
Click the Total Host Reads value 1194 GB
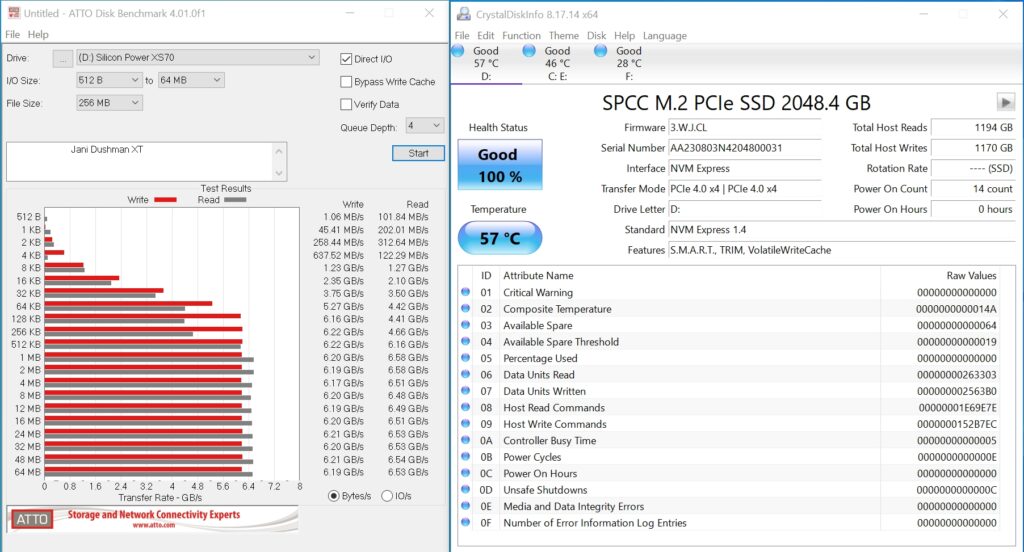click(x=973, y=127)
